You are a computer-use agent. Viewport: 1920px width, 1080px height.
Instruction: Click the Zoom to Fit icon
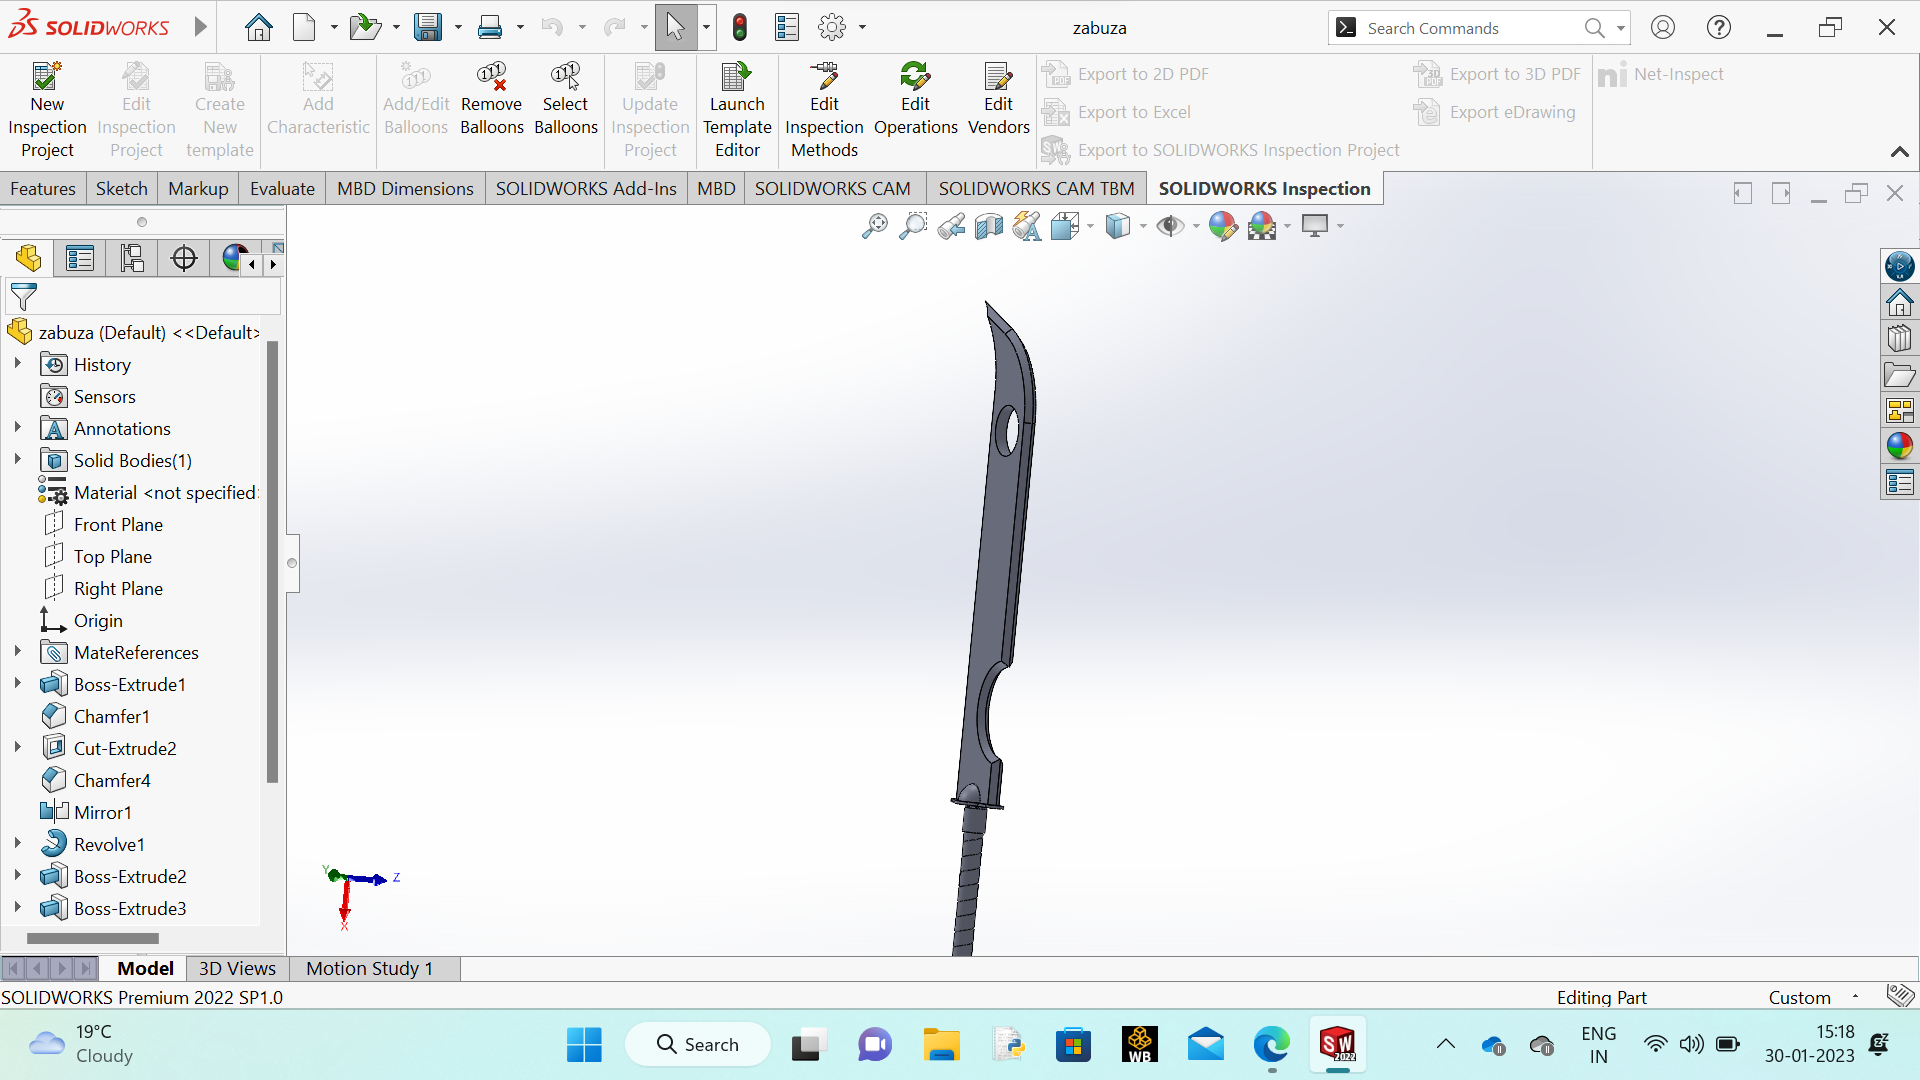pos(874,226)
